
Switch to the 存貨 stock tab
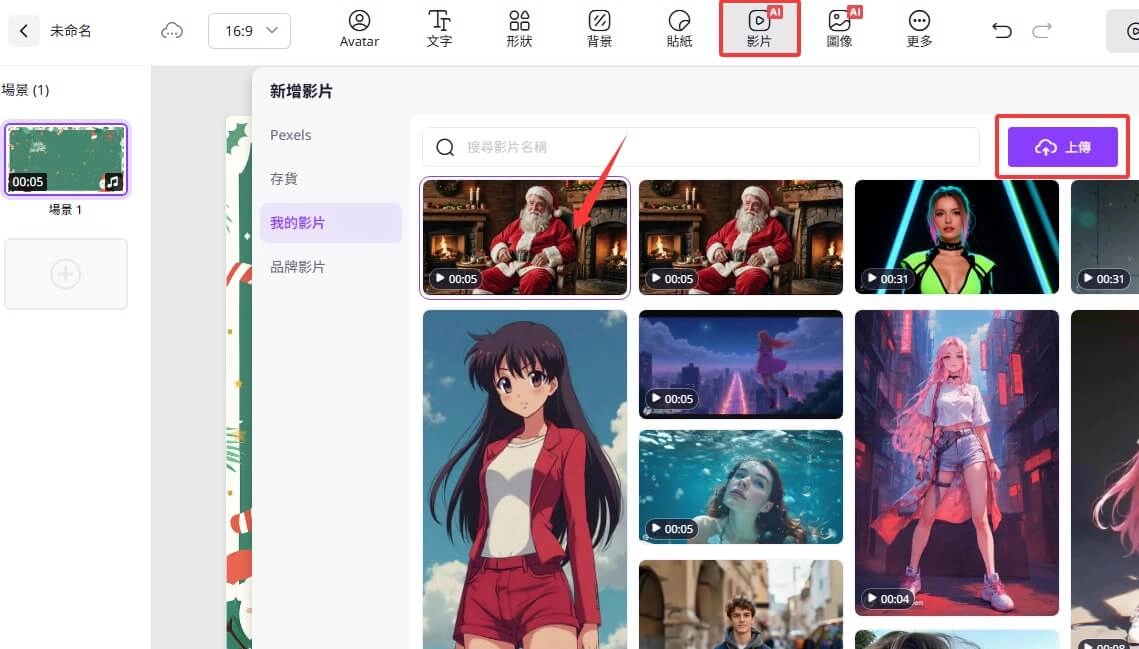(x=284, y=179)
